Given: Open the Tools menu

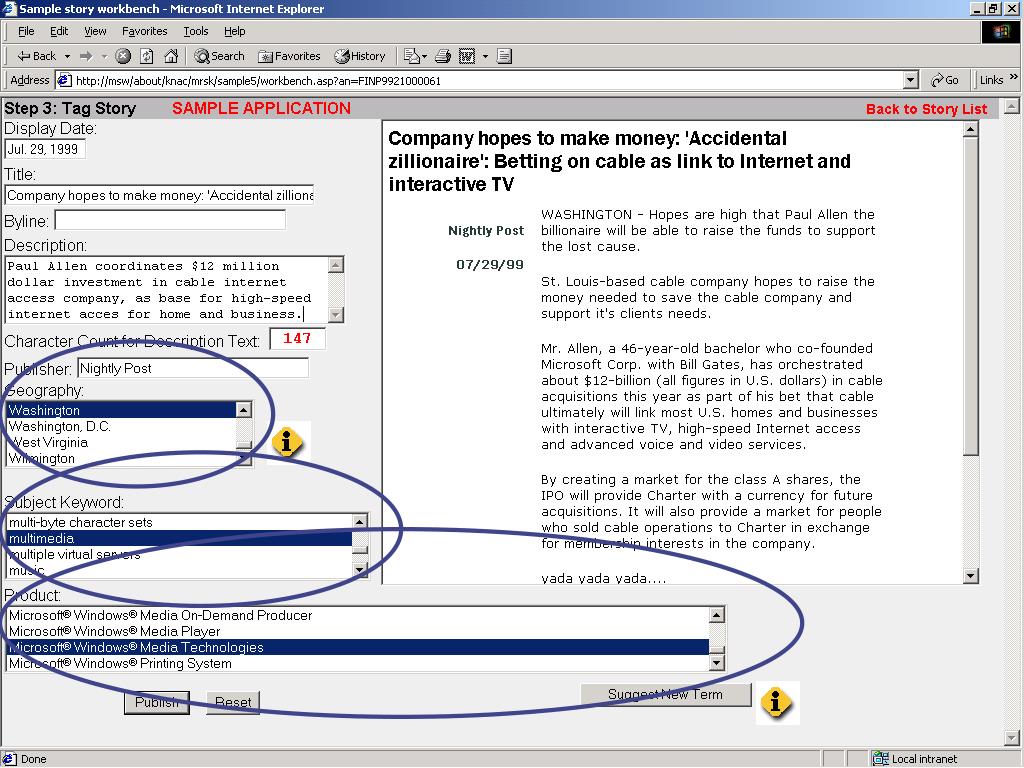Looking at the screenshot, I should pos(195,31).
